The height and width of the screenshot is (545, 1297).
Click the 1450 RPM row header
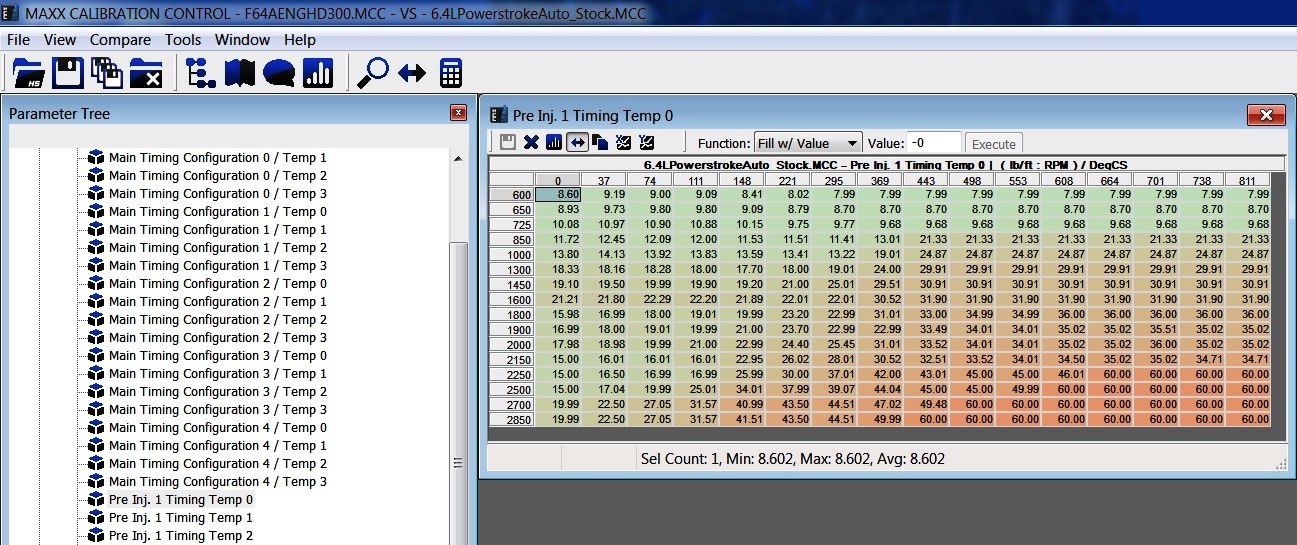coord(512,285)
